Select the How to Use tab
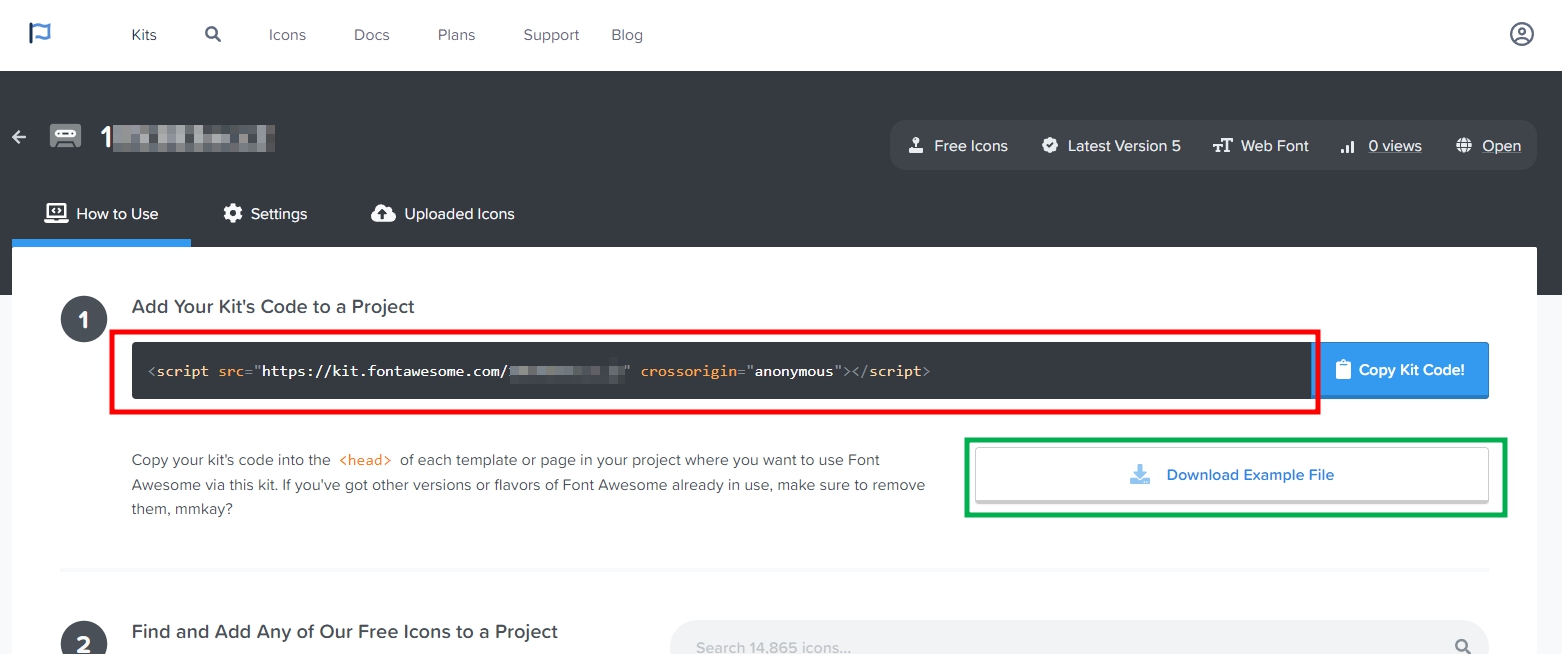 coord(101,214)
